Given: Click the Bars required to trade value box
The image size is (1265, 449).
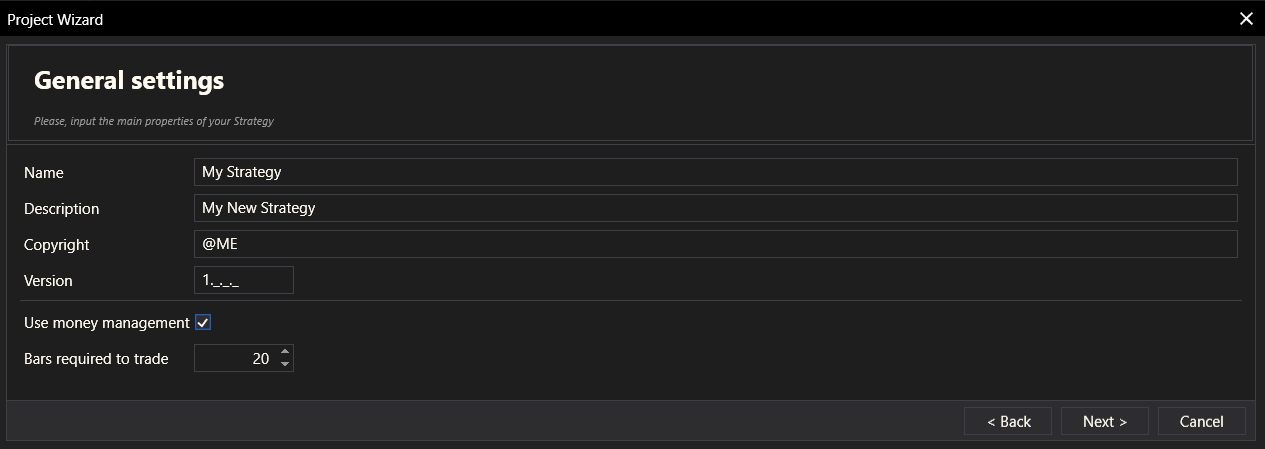Looking at the screenshot, I should coord(235,358).
